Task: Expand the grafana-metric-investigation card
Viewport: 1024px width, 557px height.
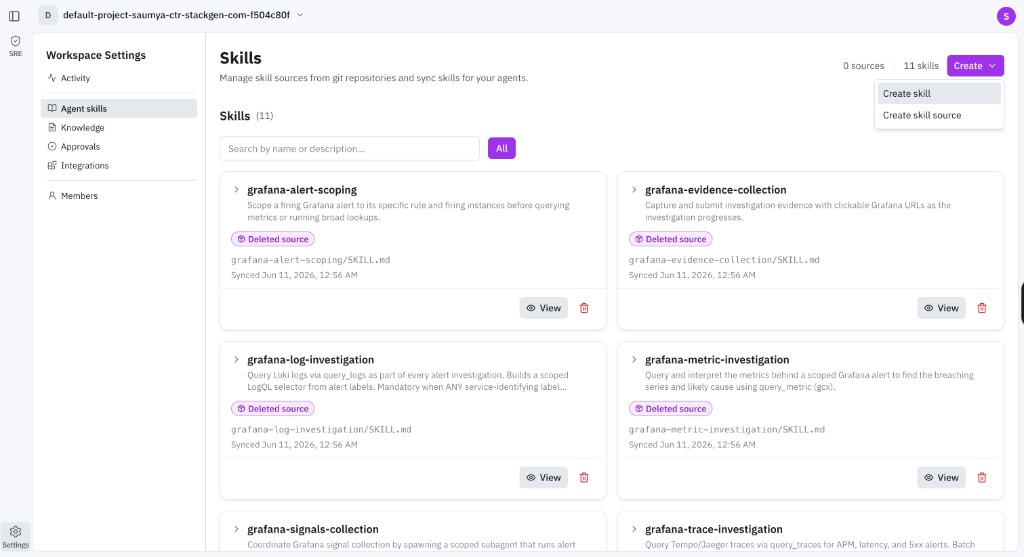Action: tap(633, 360)
